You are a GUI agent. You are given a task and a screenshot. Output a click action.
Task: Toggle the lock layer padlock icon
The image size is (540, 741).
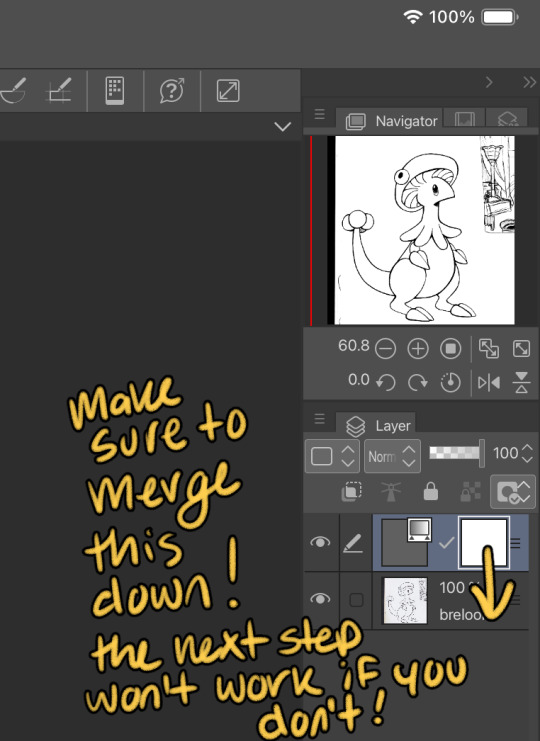click(430, 491)
